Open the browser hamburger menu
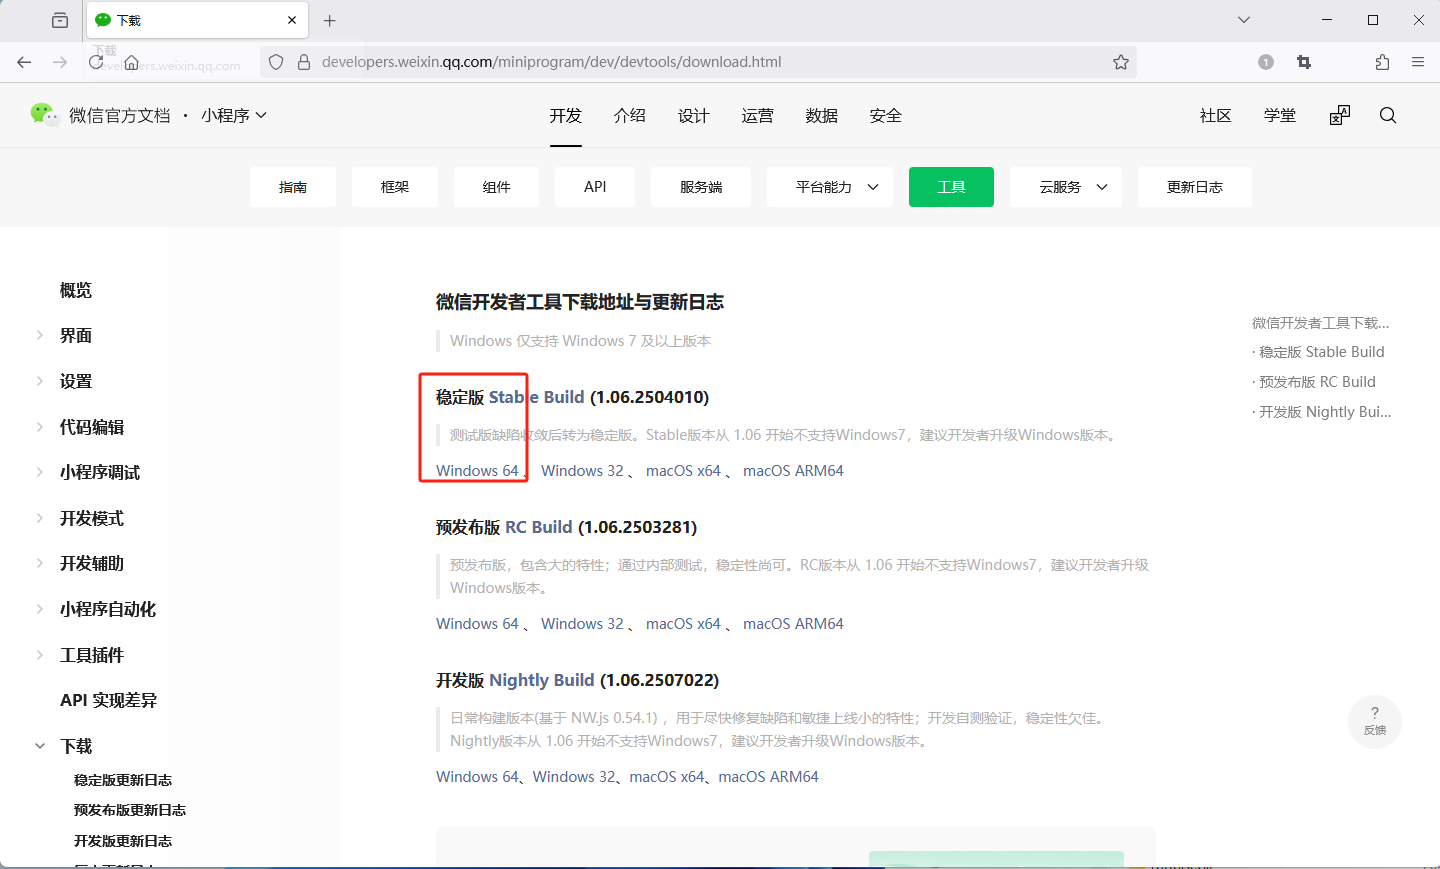 coord(1418,61)
